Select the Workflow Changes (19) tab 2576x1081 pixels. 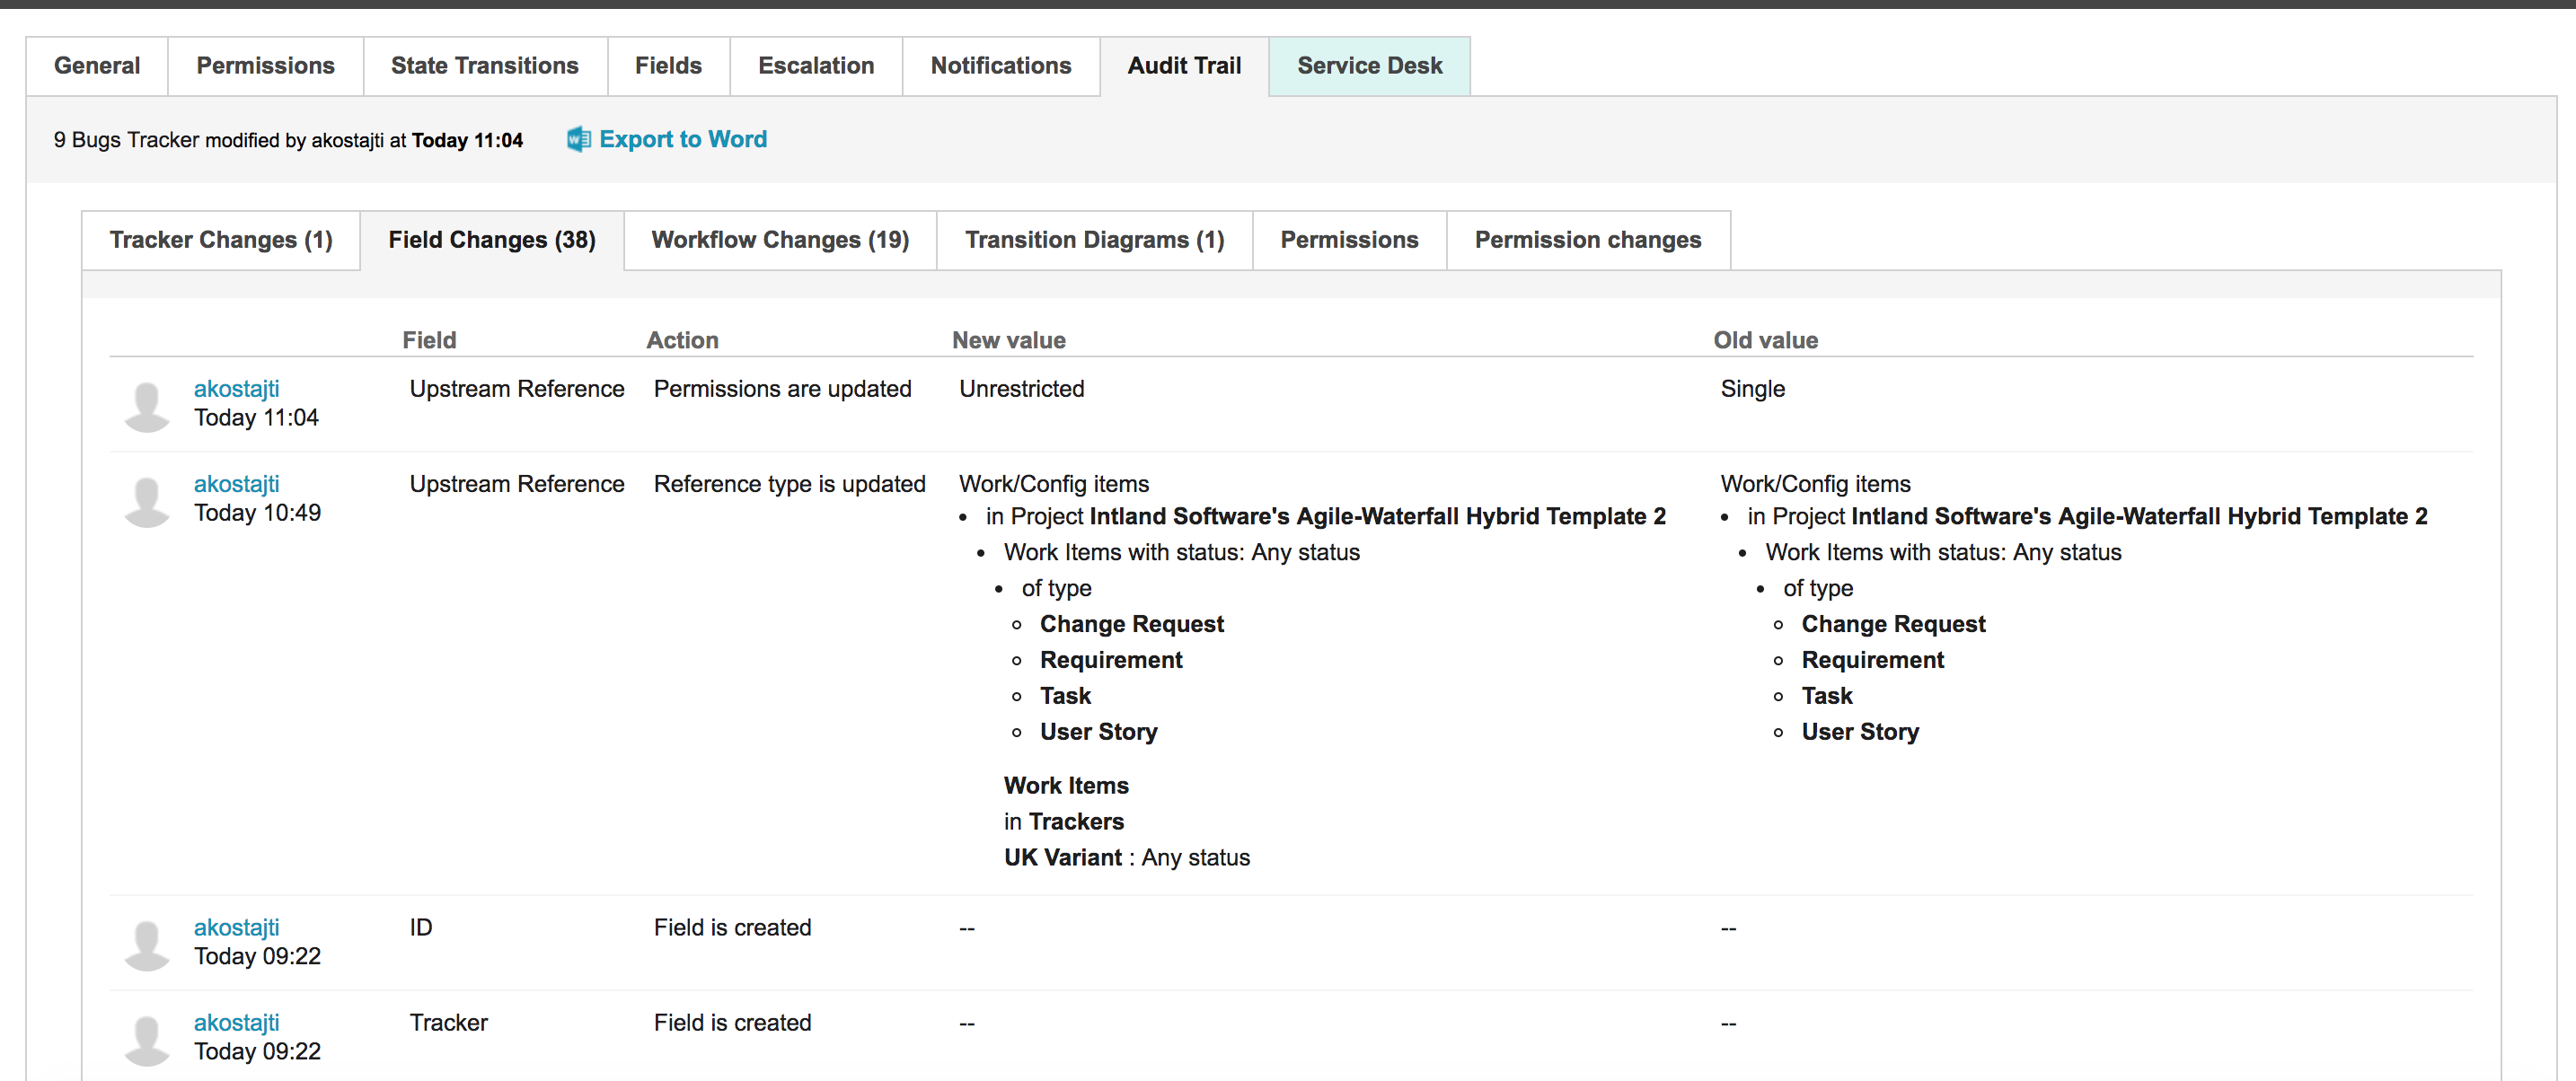[779, 239]
